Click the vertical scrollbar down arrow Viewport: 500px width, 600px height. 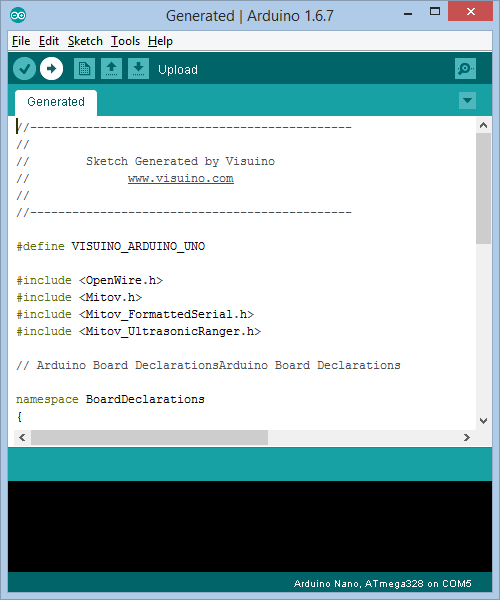(484, 421)
